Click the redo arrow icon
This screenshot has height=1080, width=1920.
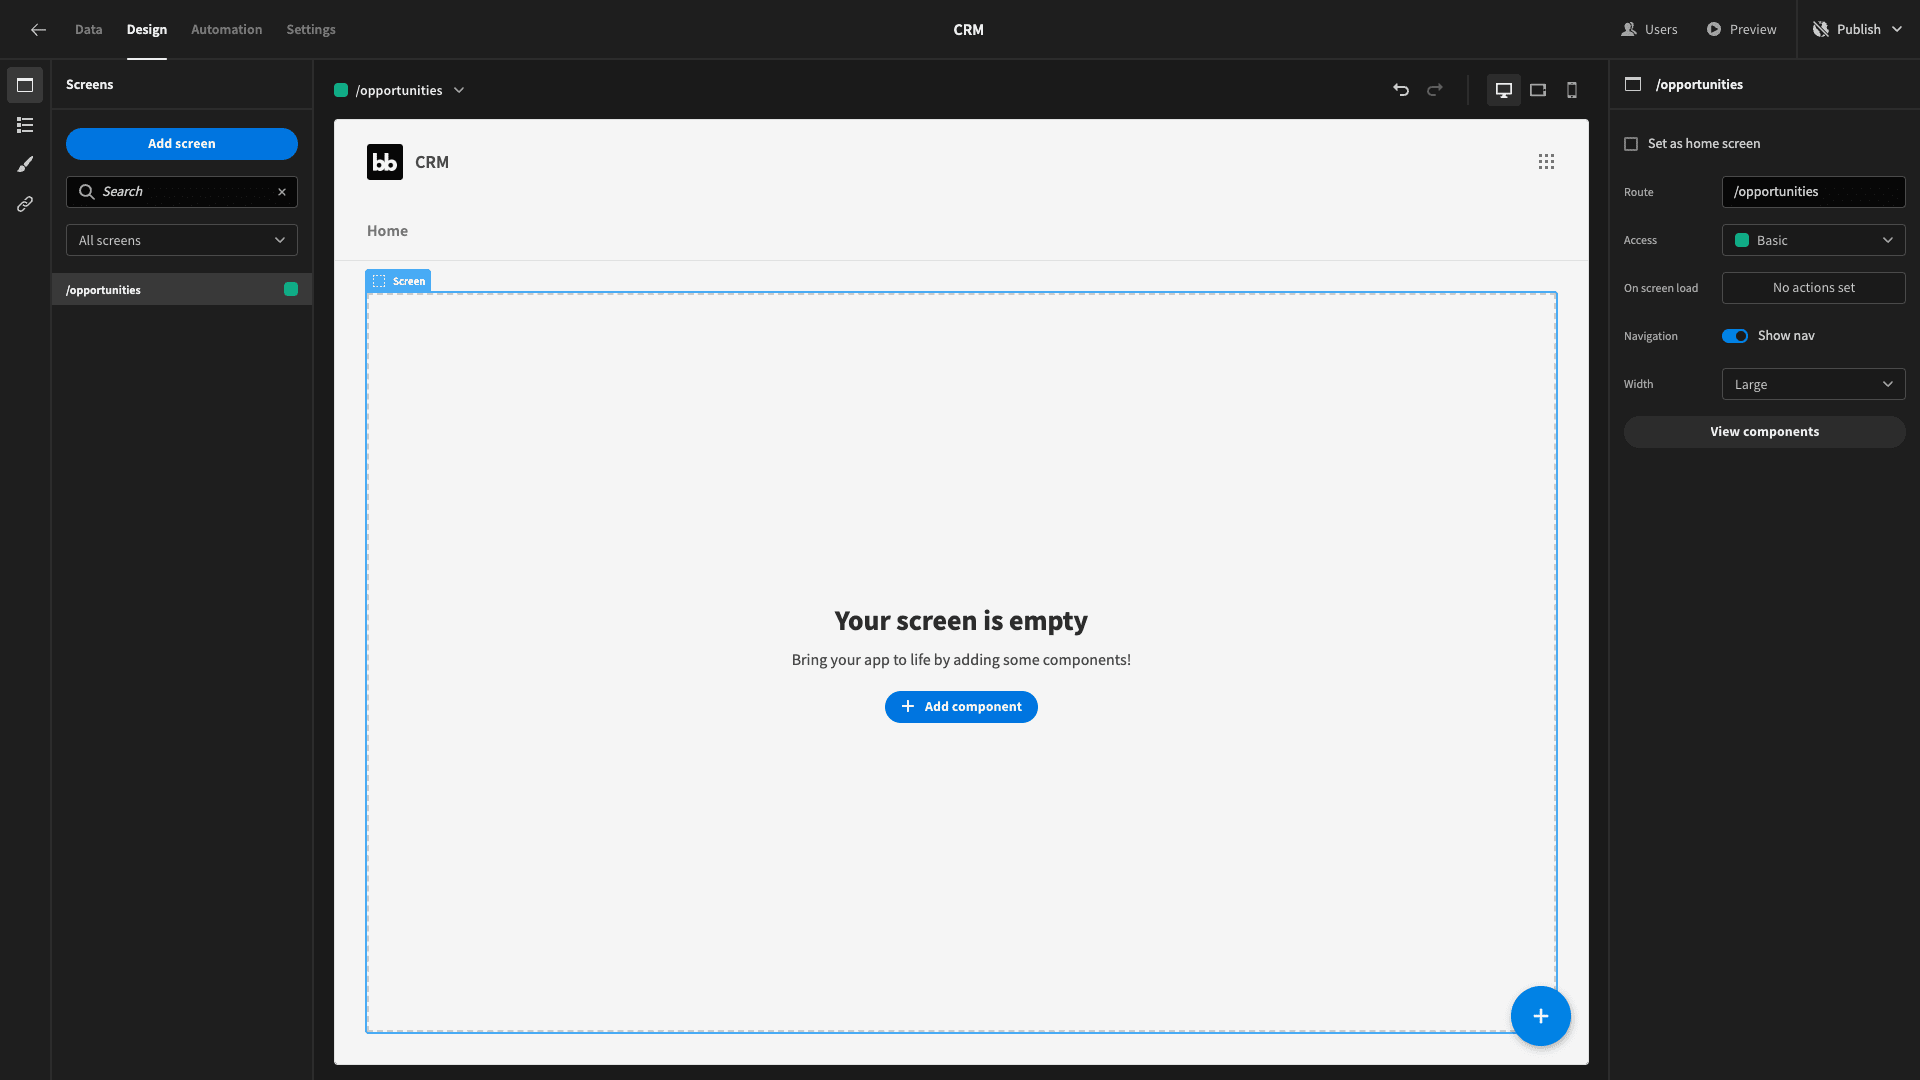1435,90
